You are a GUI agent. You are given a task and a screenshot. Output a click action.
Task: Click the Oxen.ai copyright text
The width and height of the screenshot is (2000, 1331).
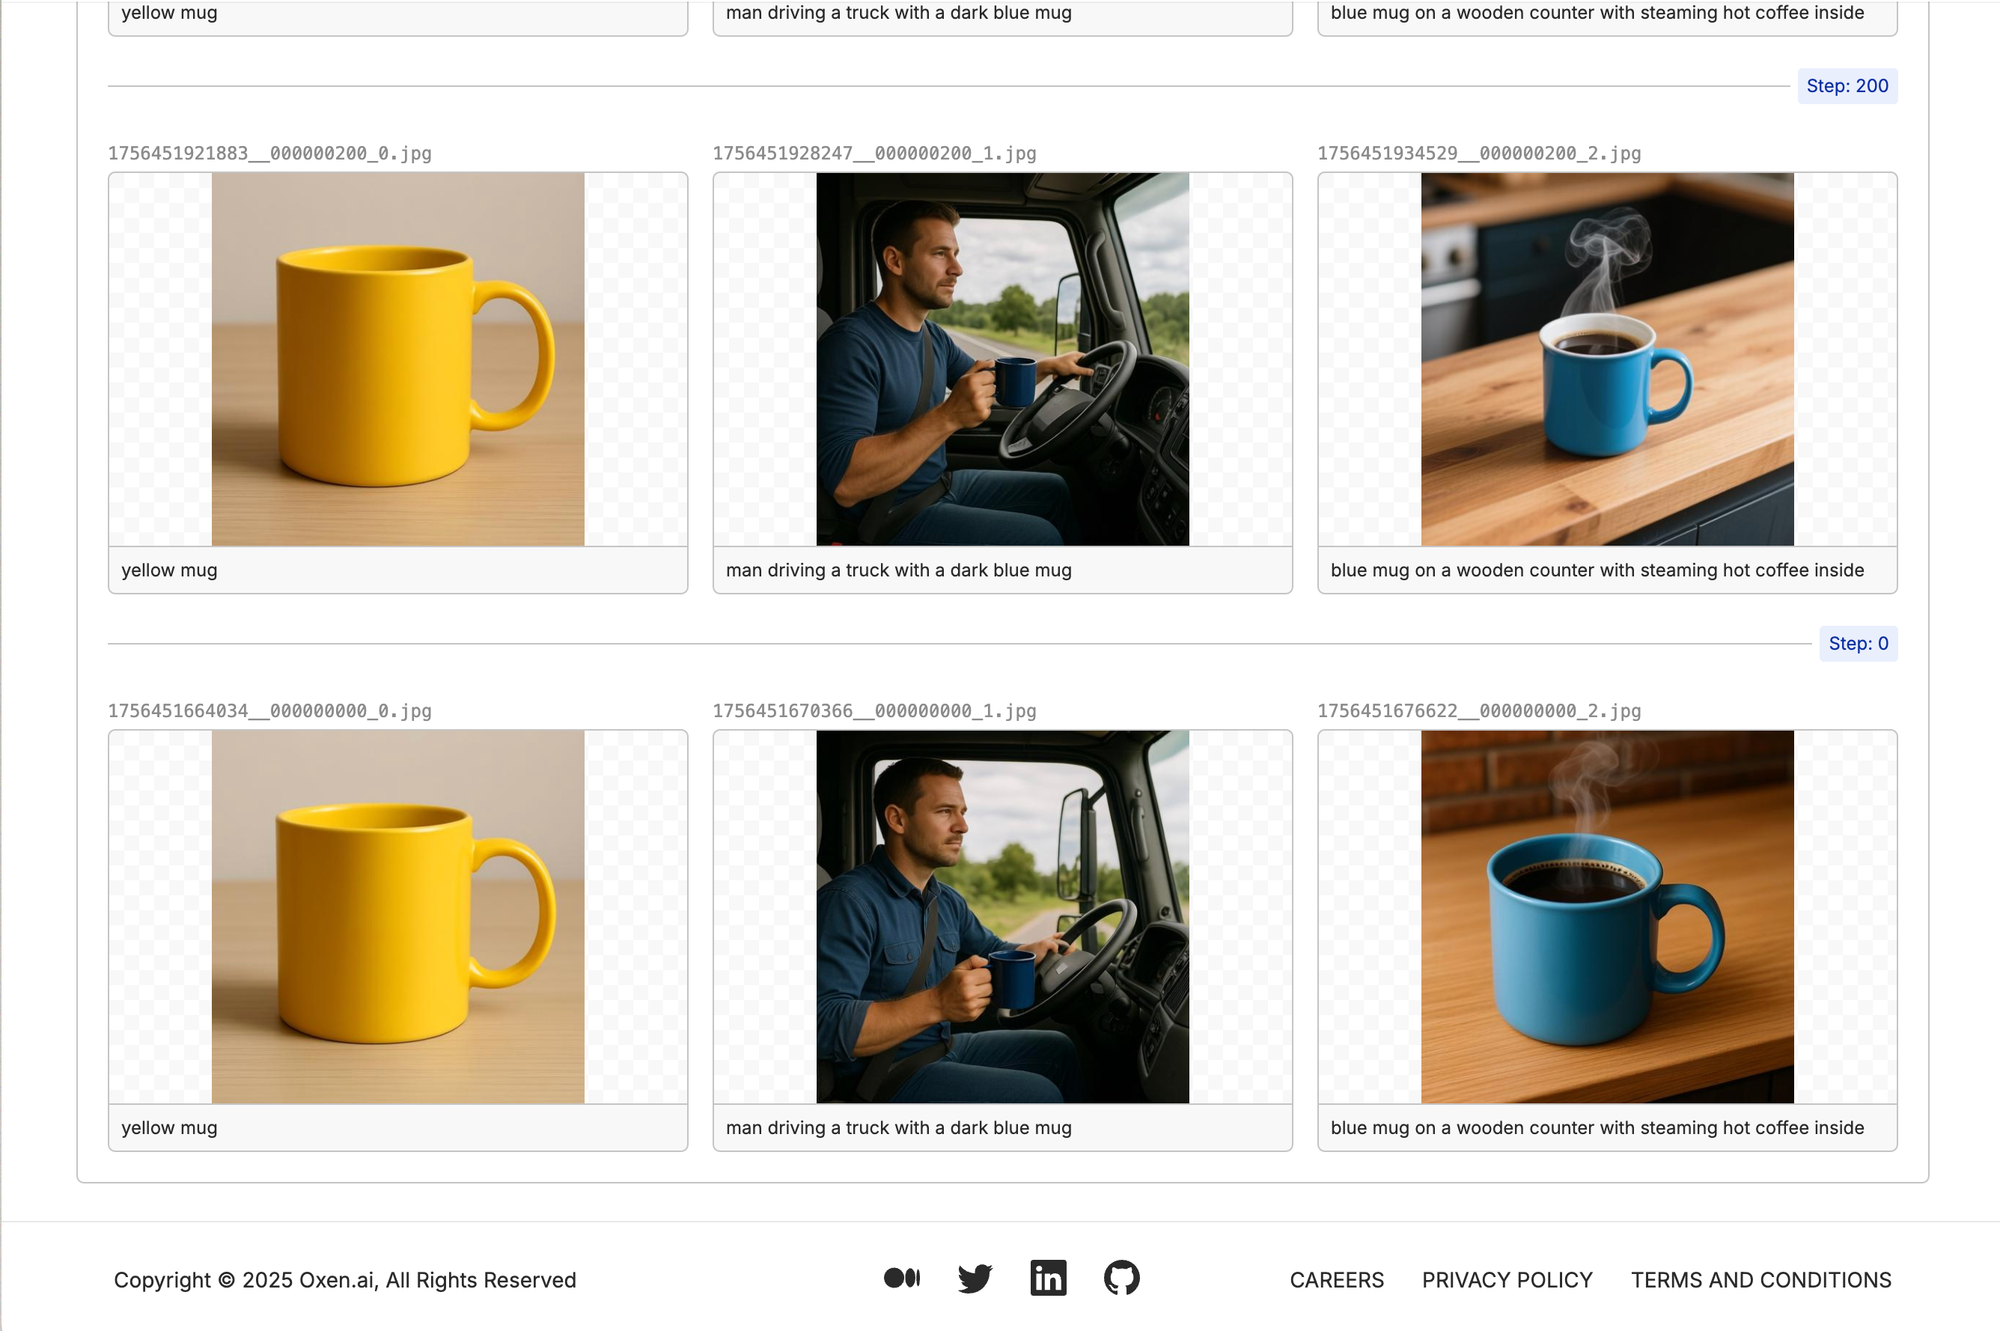point(344,1280)
